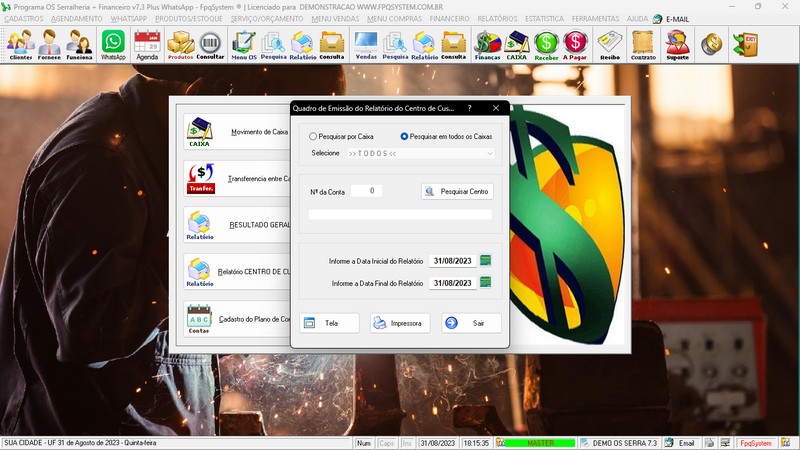The height and width of the screenshot is (450, 800).
Task: Open the WhatsApp toolbar icon
Action: click(x=113, y=44)
